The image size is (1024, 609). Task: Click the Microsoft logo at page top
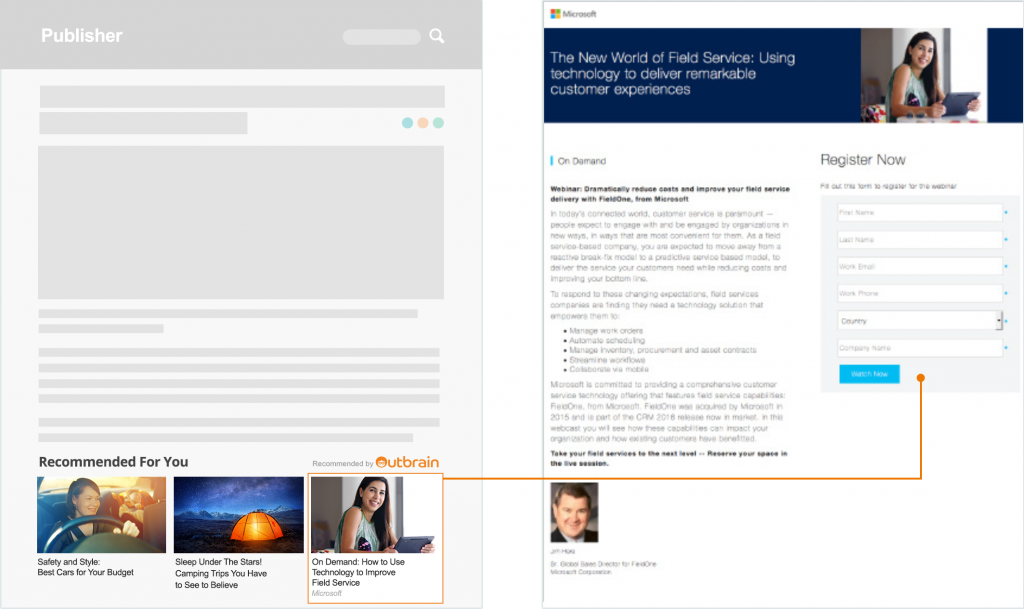[574, 14]
